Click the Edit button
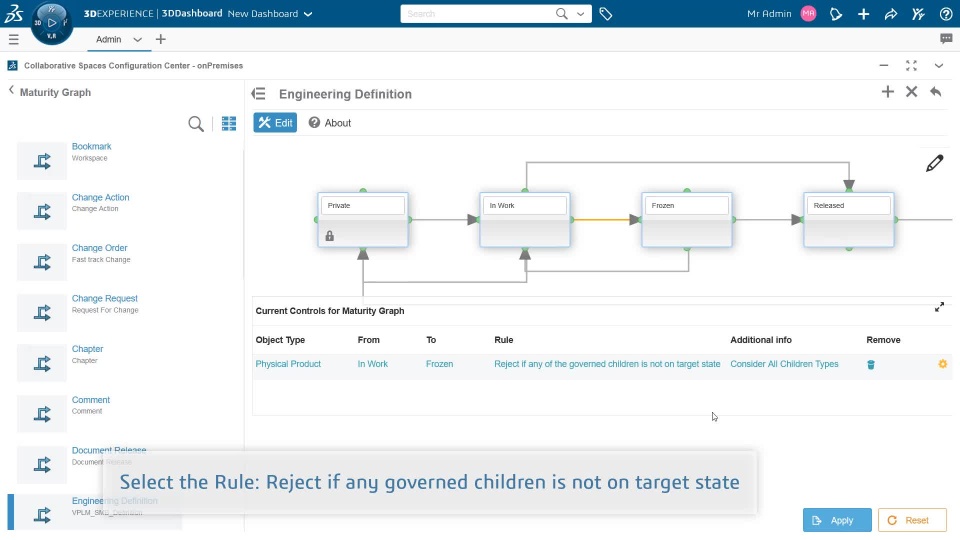The width and height of the screenshot is (960, 540). point(275,123)
